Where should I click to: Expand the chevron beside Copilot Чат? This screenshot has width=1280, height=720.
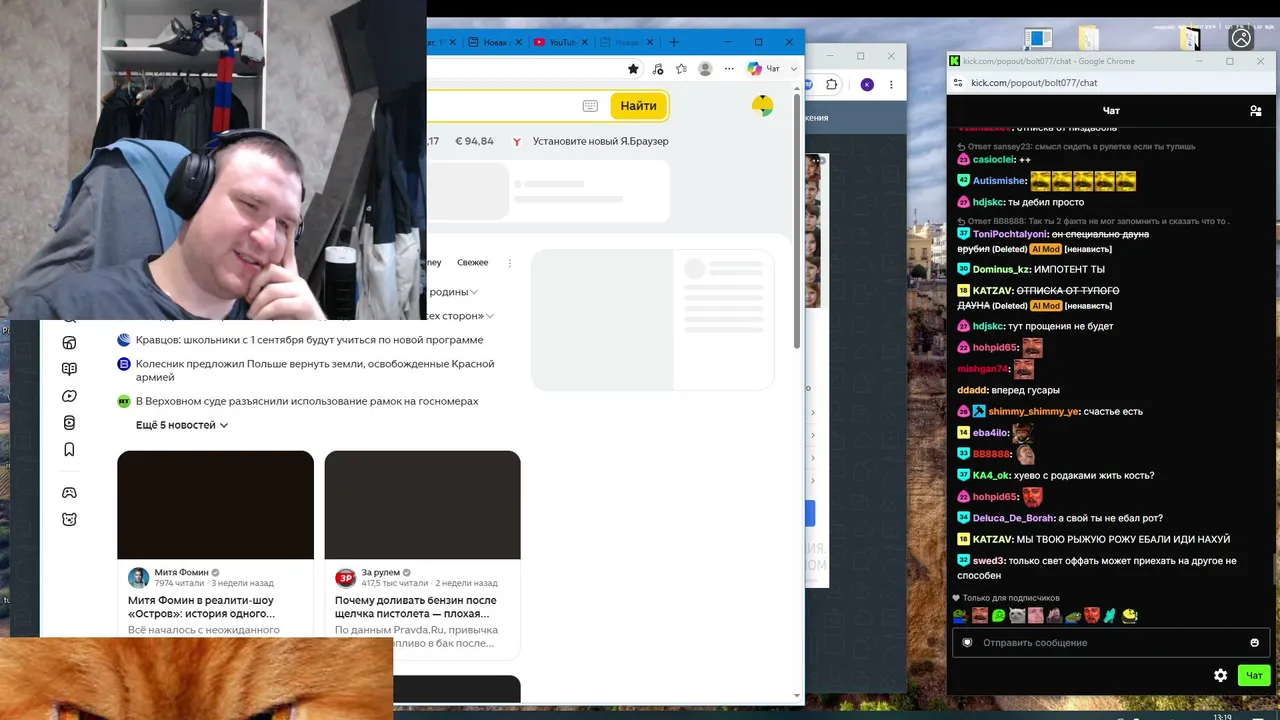pos(794,69)
